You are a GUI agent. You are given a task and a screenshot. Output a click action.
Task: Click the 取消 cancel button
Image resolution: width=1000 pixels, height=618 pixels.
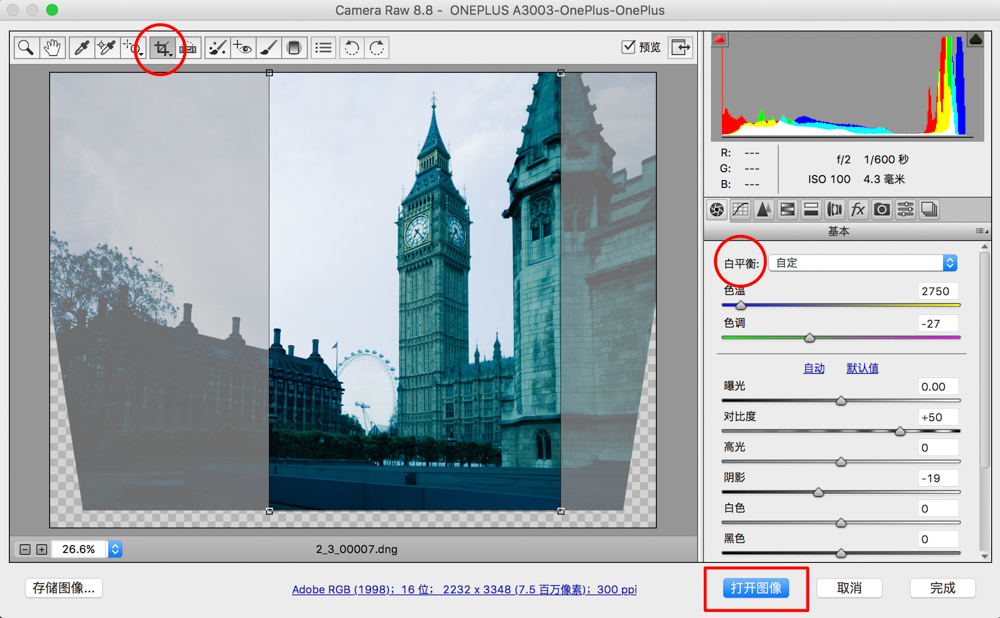849,588
